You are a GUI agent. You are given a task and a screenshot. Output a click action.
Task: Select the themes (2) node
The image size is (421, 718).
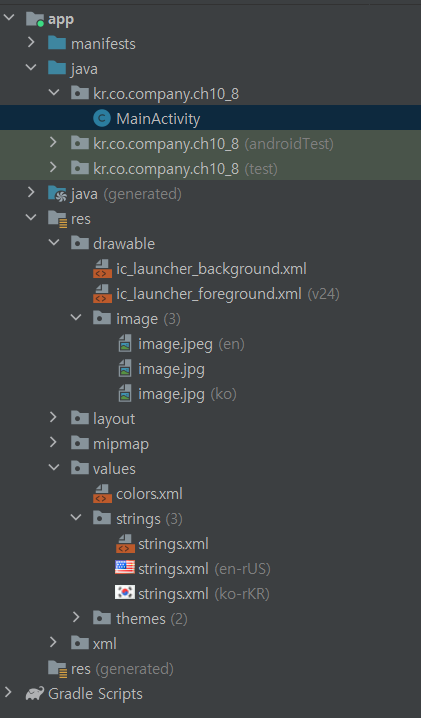152,618
